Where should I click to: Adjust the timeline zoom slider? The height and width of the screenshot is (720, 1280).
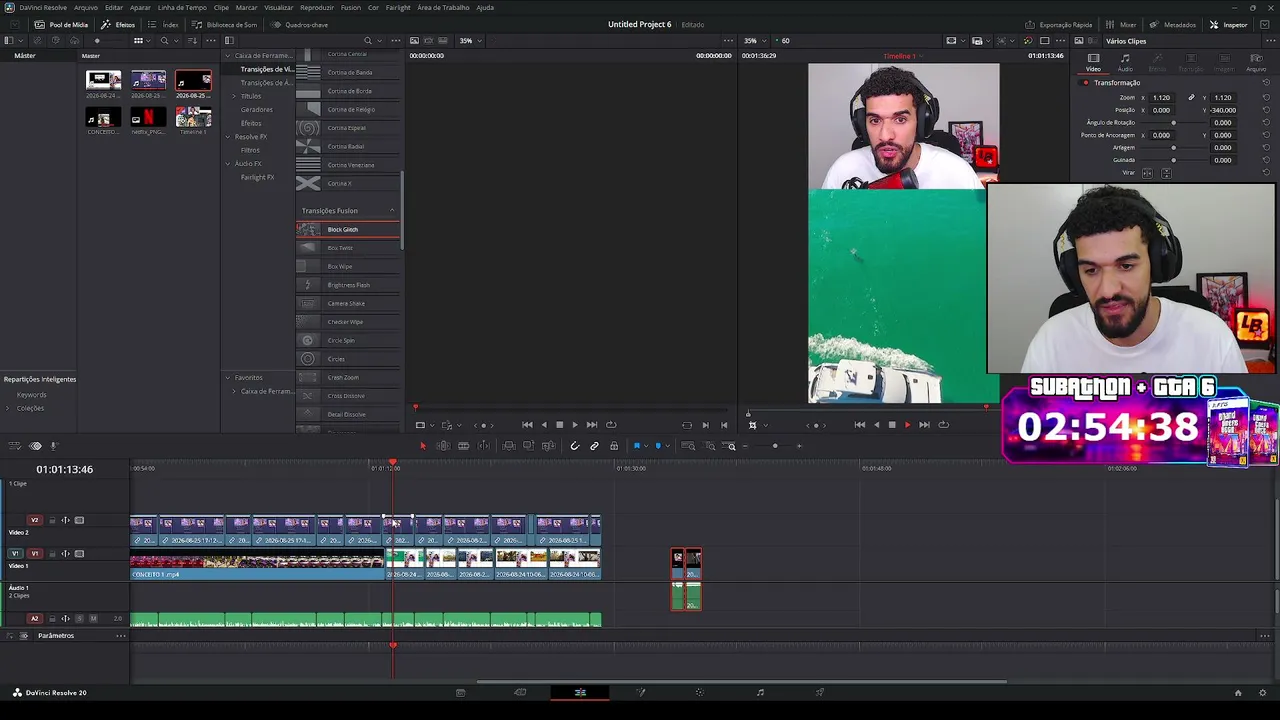[774, 446]
